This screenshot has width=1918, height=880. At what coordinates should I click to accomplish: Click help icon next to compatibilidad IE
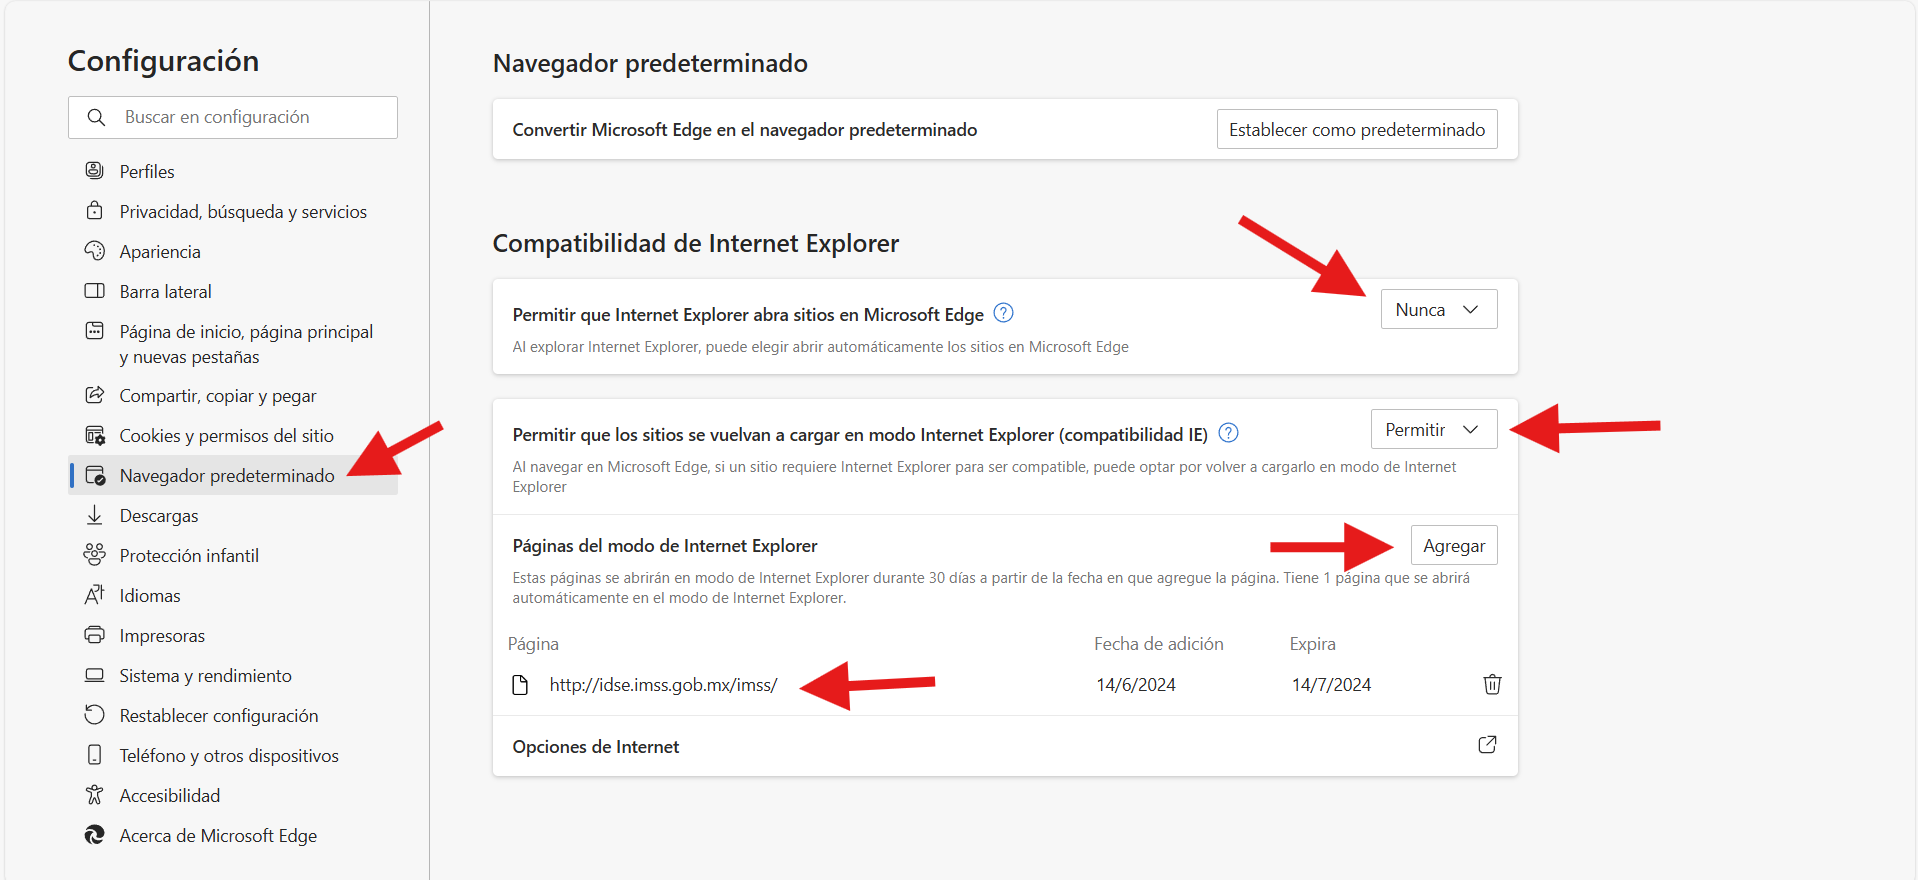coord(1229,433)
